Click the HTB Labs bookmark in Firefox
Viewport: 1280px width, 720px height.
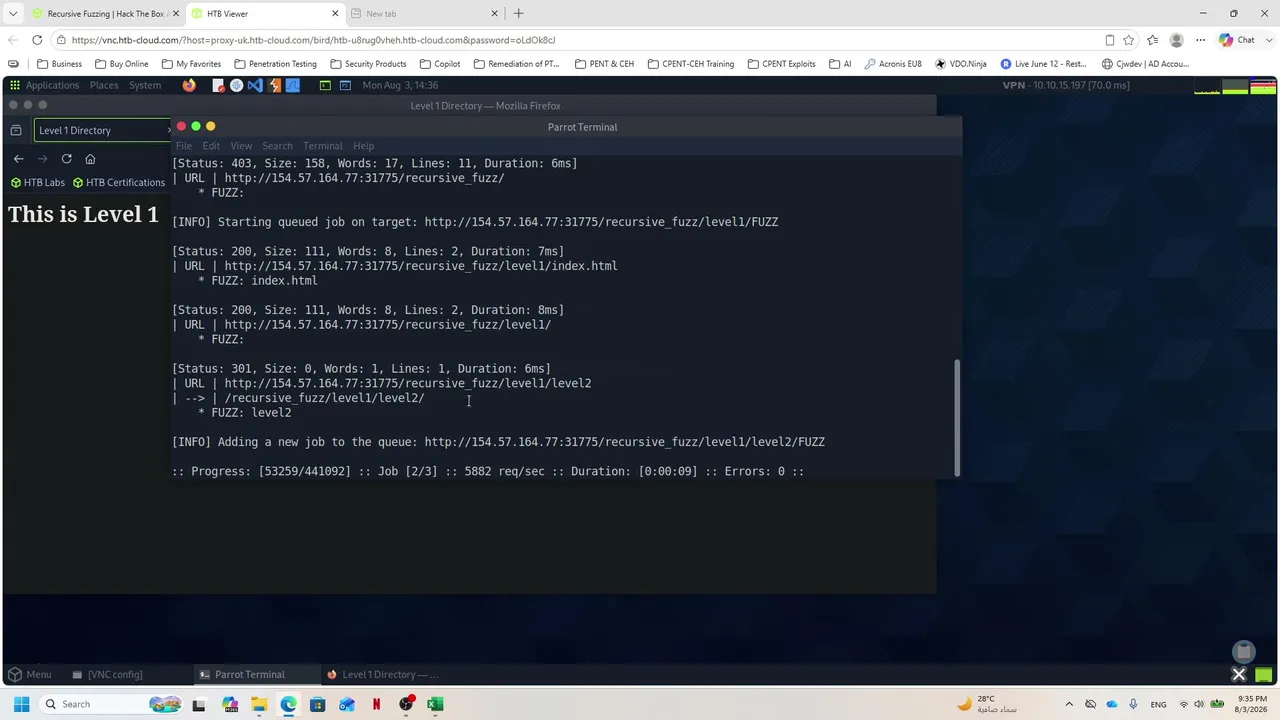[x=38, y=182]
